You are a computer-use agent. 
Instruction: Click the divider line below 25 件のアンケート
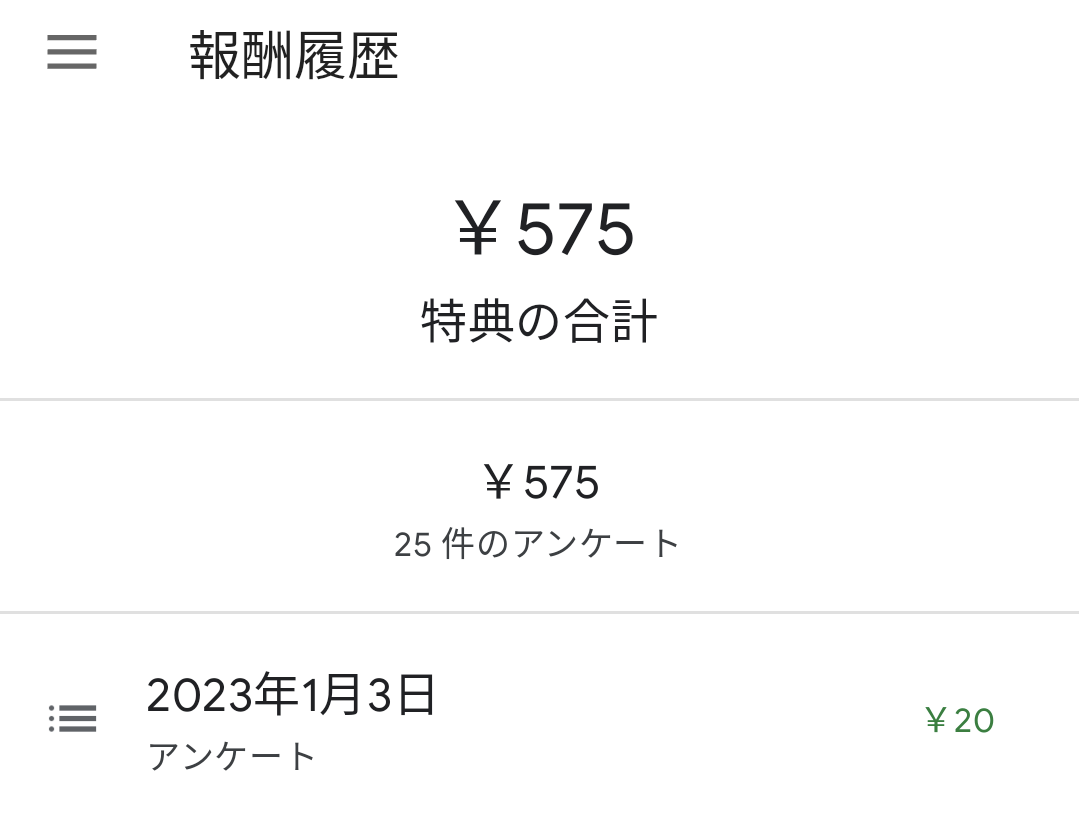click(x=539, y=611)
